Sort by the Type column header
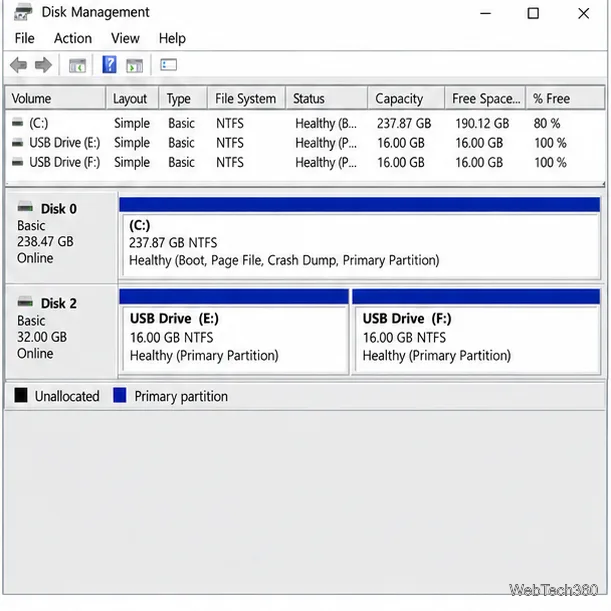Viewport: 611px width, 611px height. [183, 98]
